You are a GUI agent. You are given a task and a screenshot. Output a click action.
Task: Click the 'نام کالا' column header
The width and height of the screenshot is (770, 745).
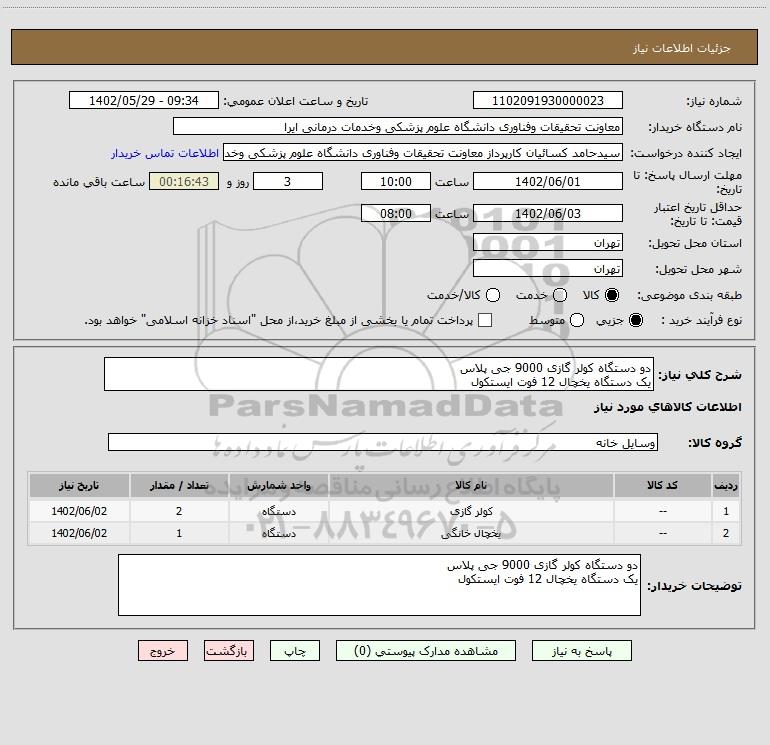[471, 485]
